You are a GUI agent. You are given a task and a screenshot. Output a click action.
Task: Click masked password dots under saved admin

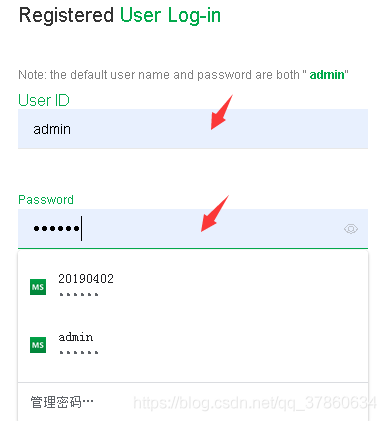[79, 352]
